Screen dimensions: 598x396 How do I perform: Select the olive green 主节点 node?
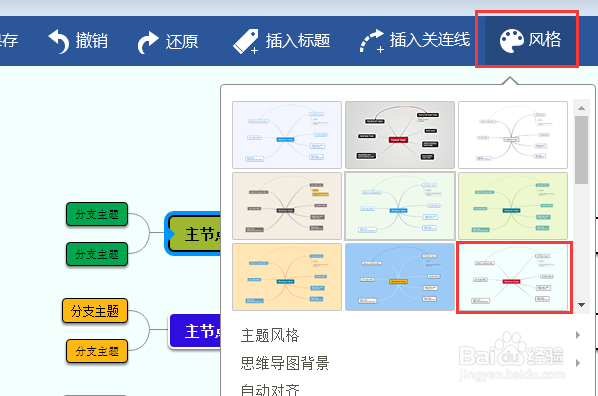(x=193, y=233)
